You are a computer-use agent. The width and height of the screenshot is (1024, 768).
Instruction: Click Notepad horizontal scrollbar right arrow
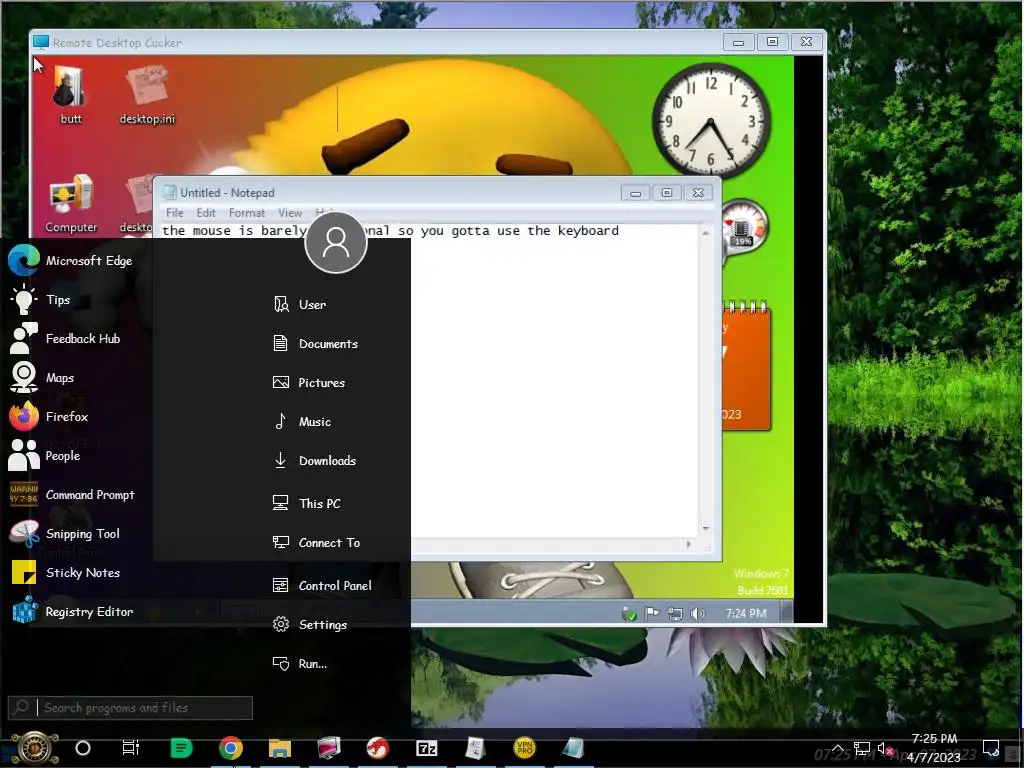tap(689, 544)
